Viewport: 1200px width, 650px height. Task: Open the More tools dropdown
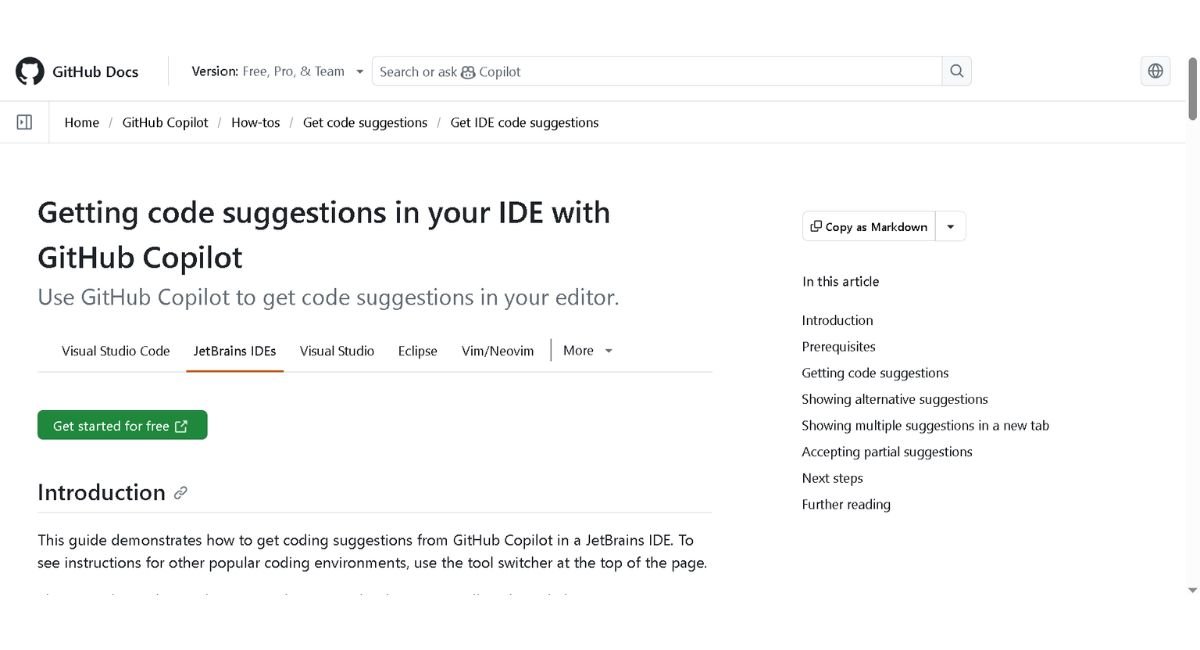pos(588,351)
